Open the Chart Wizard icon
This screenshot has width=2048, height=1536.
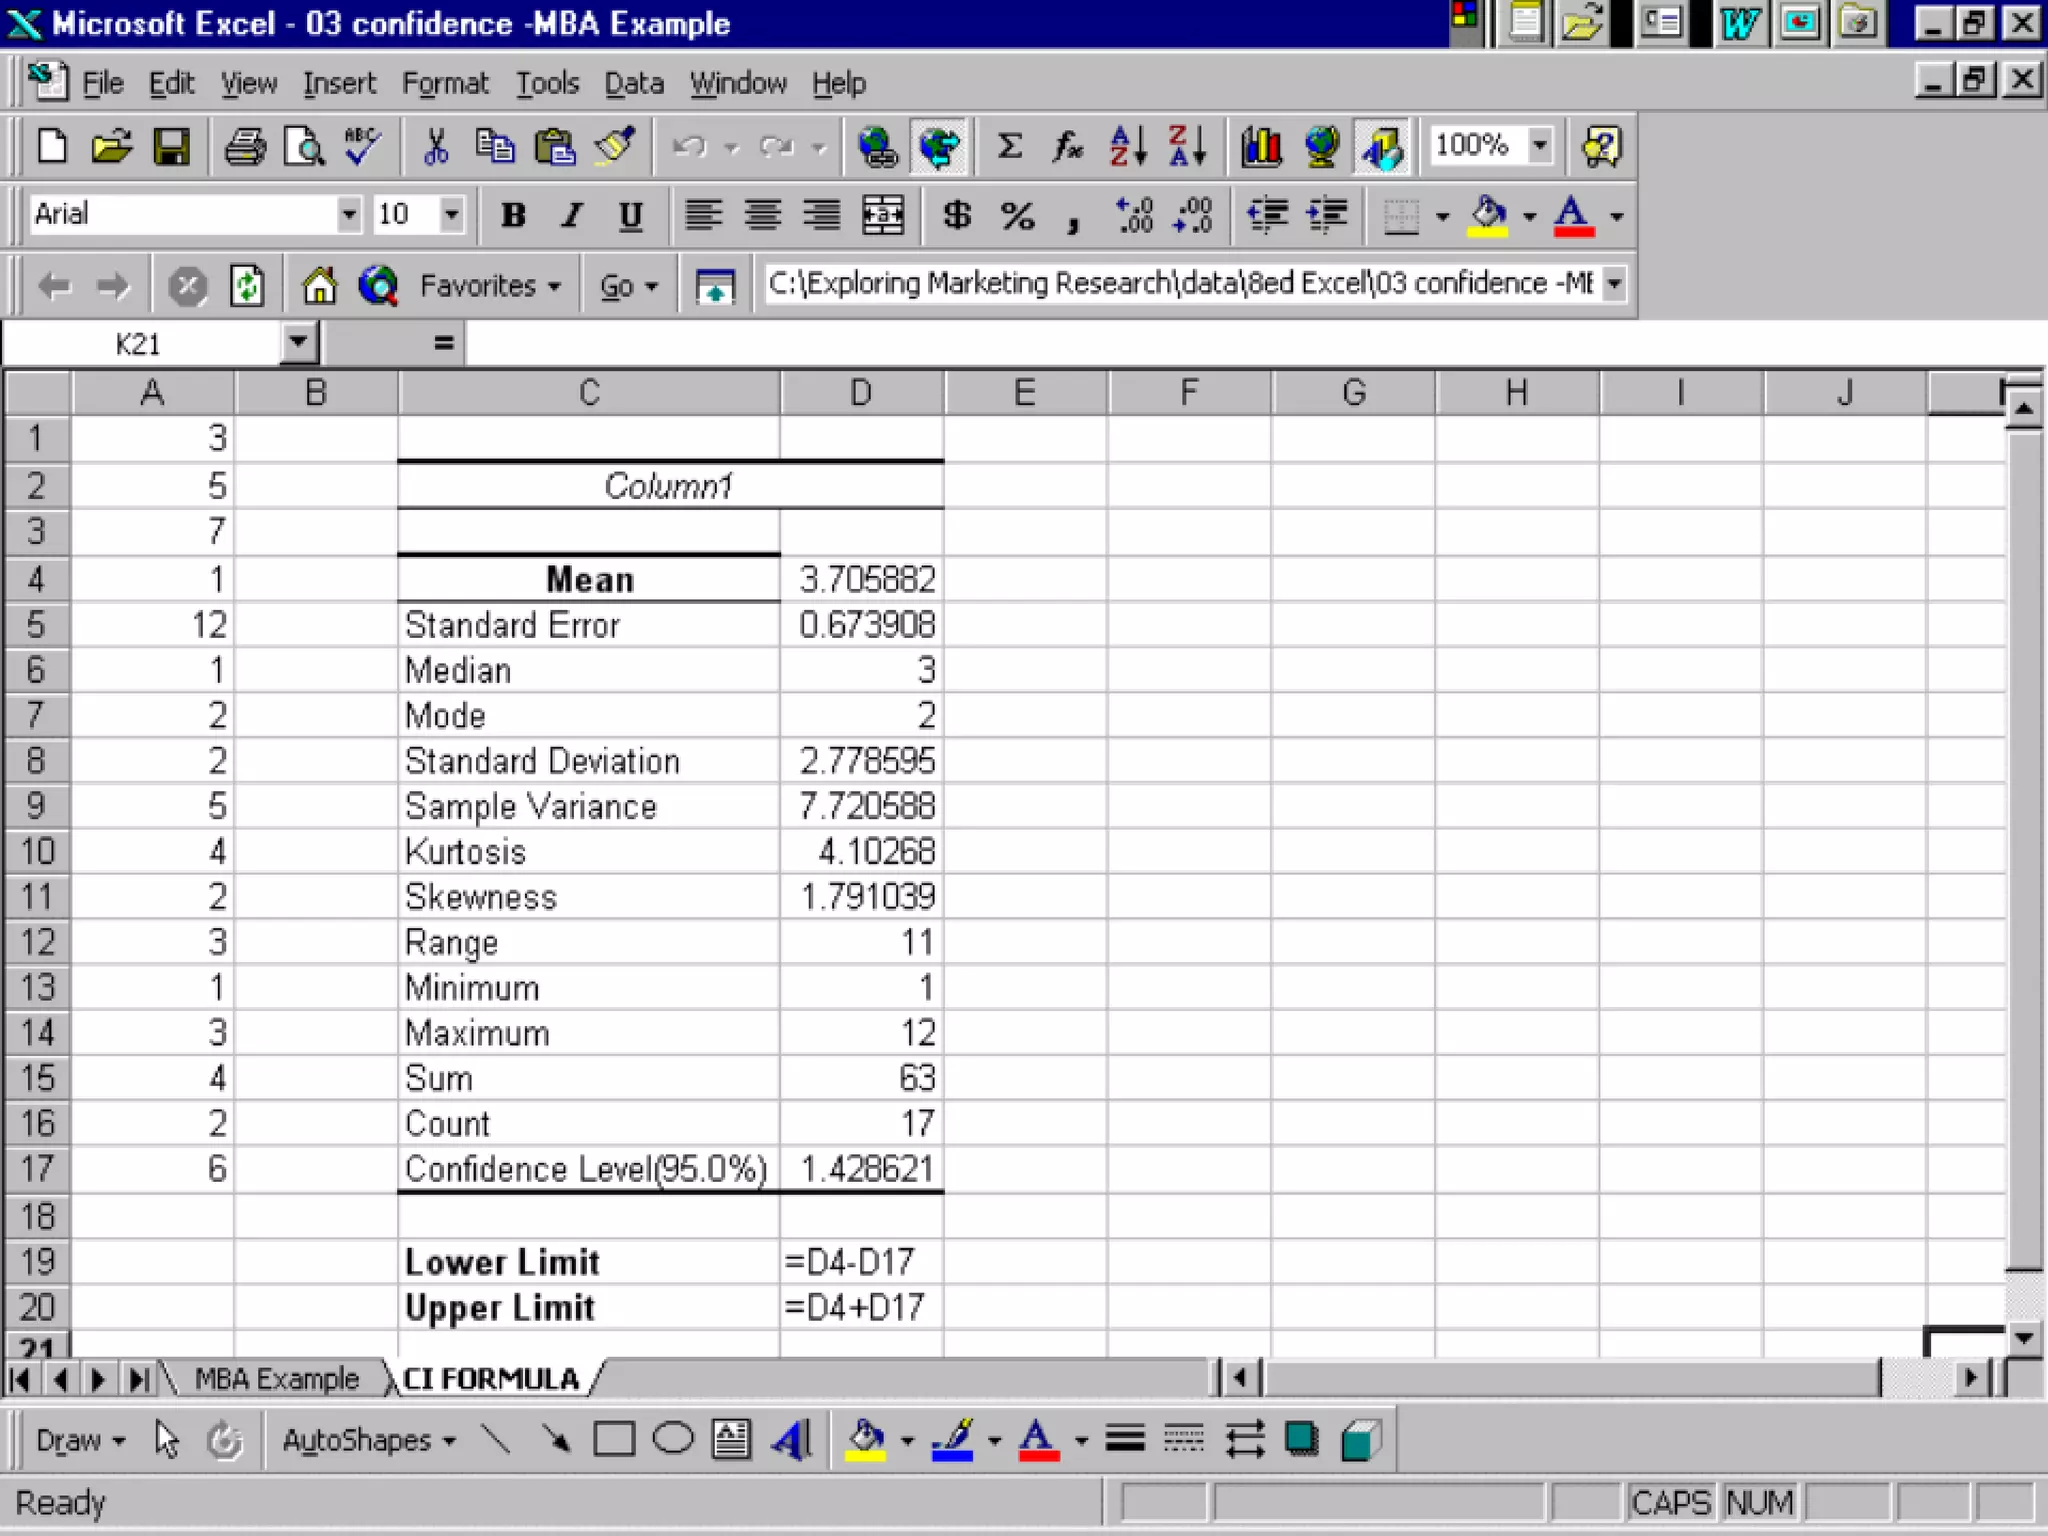pos(1261,147)
